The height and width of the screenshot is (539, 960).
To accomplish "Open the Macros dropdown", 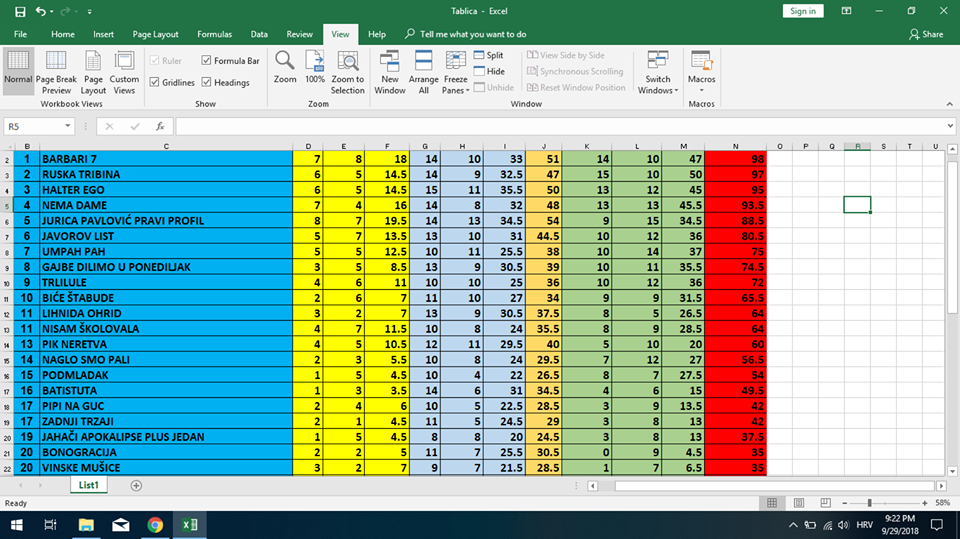I will 701,70.
